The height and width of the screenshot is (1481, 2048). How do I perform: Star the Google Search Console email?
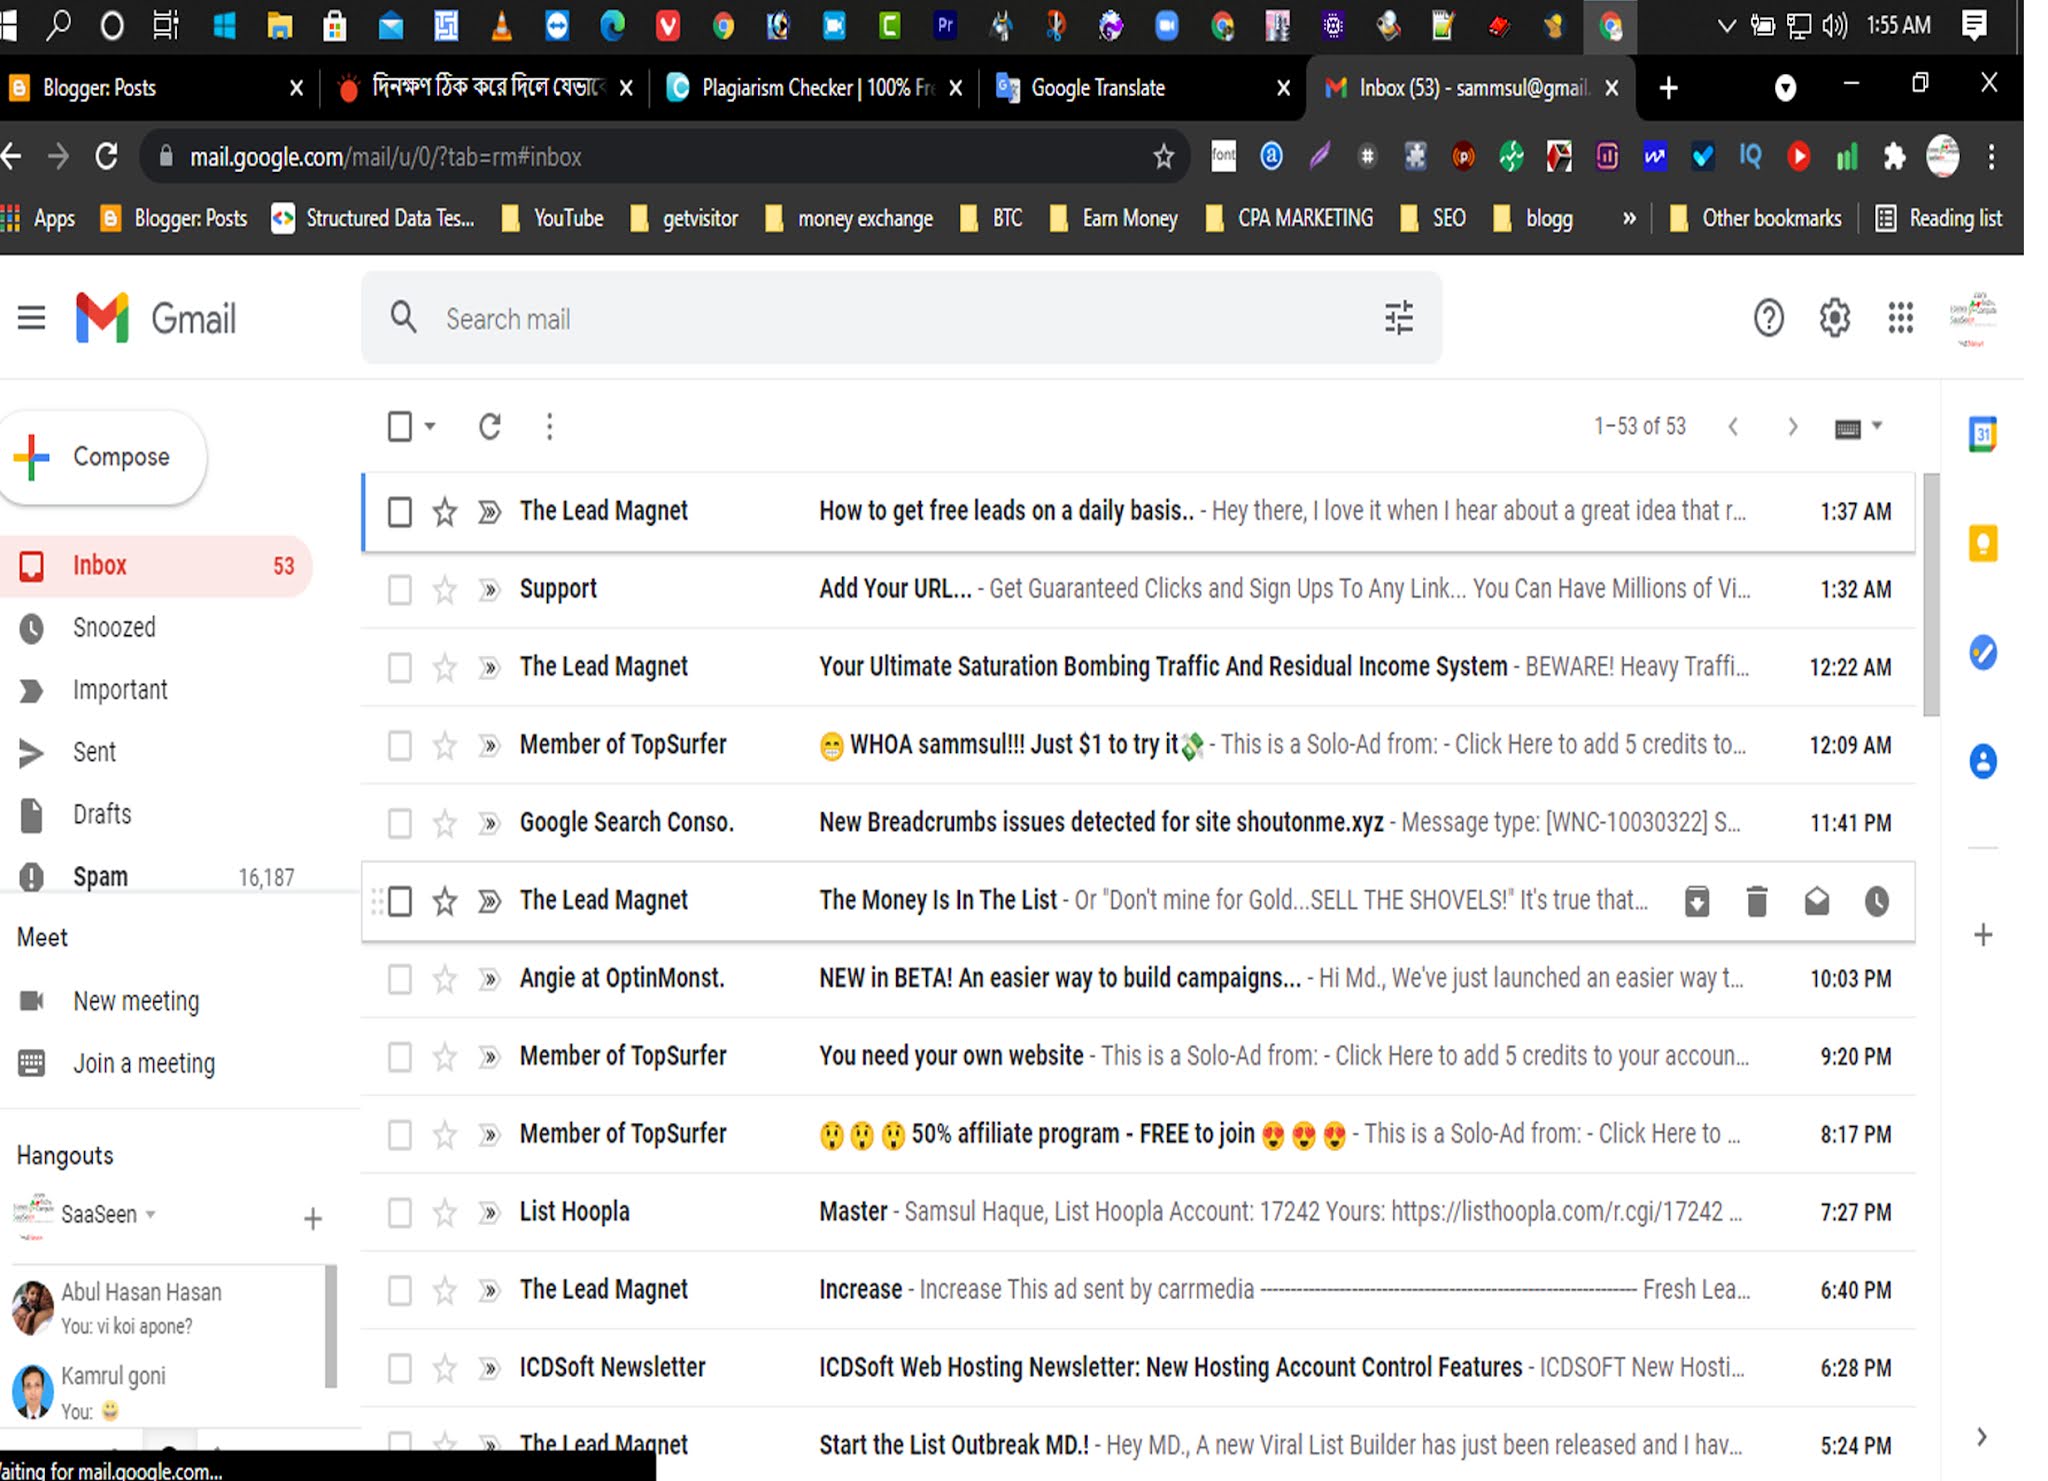coord(444,823)
